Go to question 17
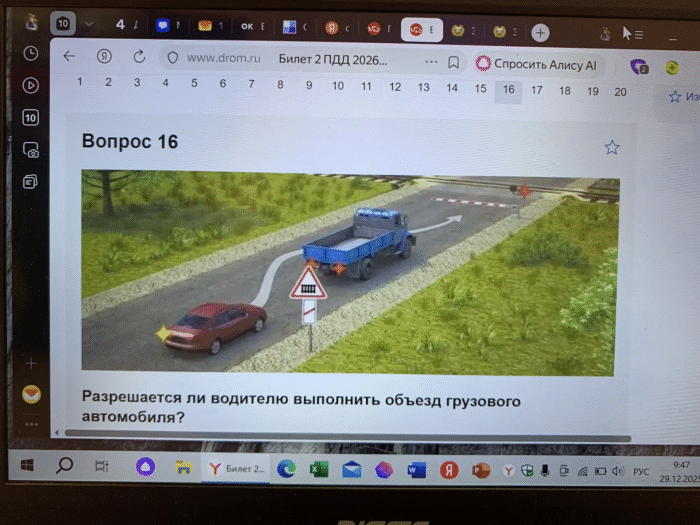 click(x=537, y=90)
